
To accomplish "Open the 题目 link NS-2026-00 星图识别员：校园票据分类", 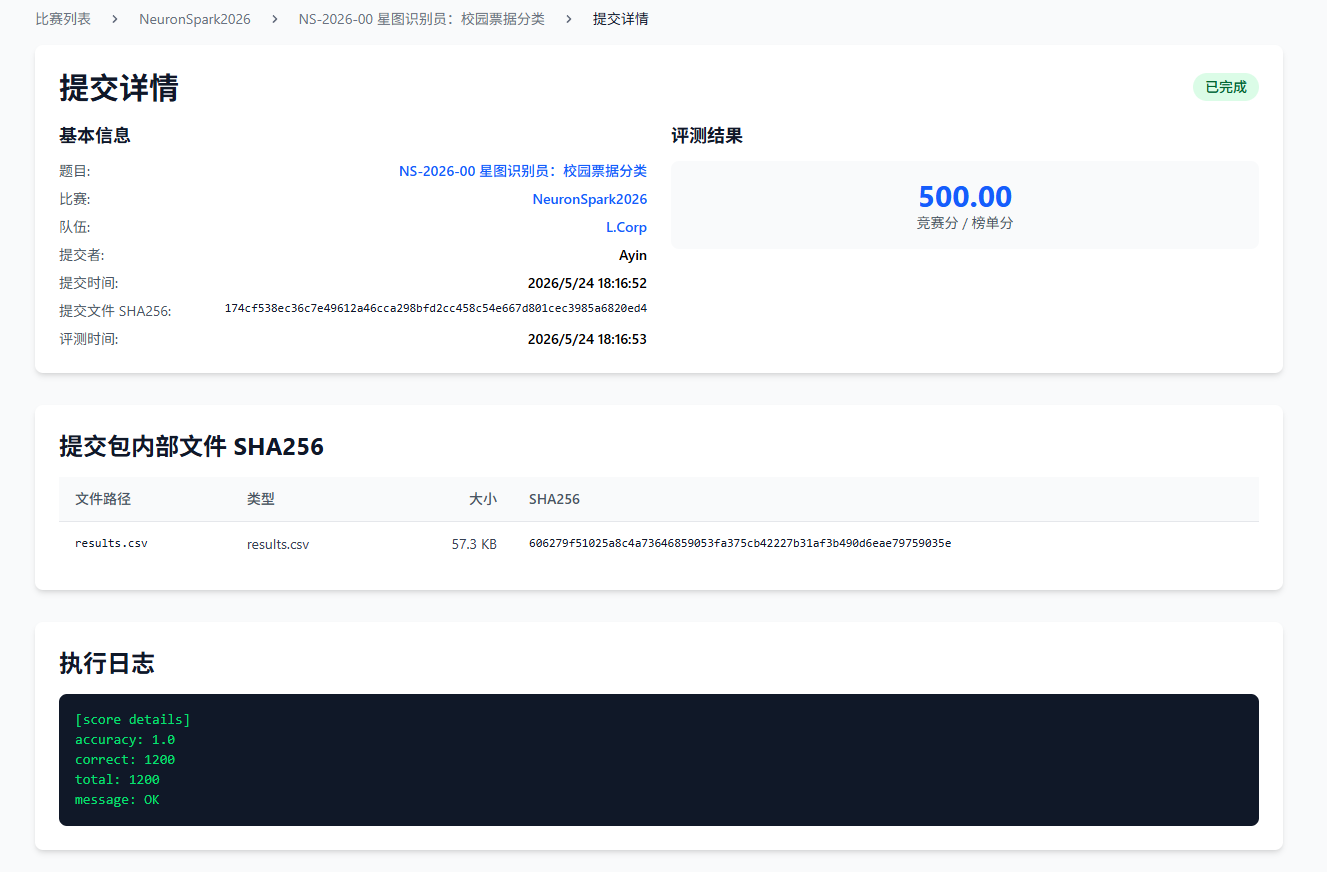I will coord(523,171).
